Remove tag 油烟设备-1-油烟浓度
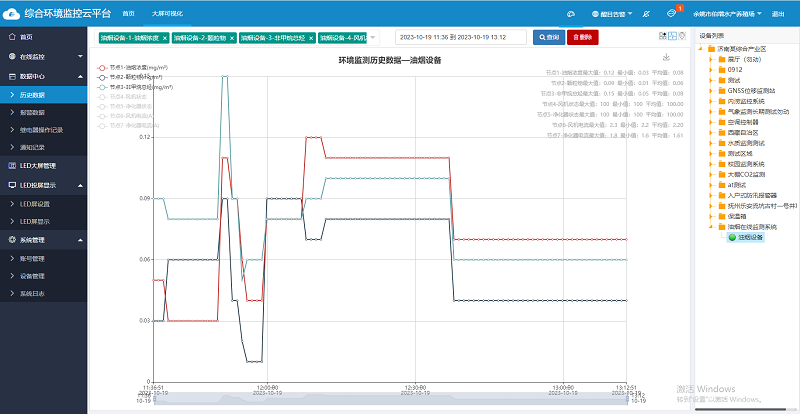 (x=164, y=38)
